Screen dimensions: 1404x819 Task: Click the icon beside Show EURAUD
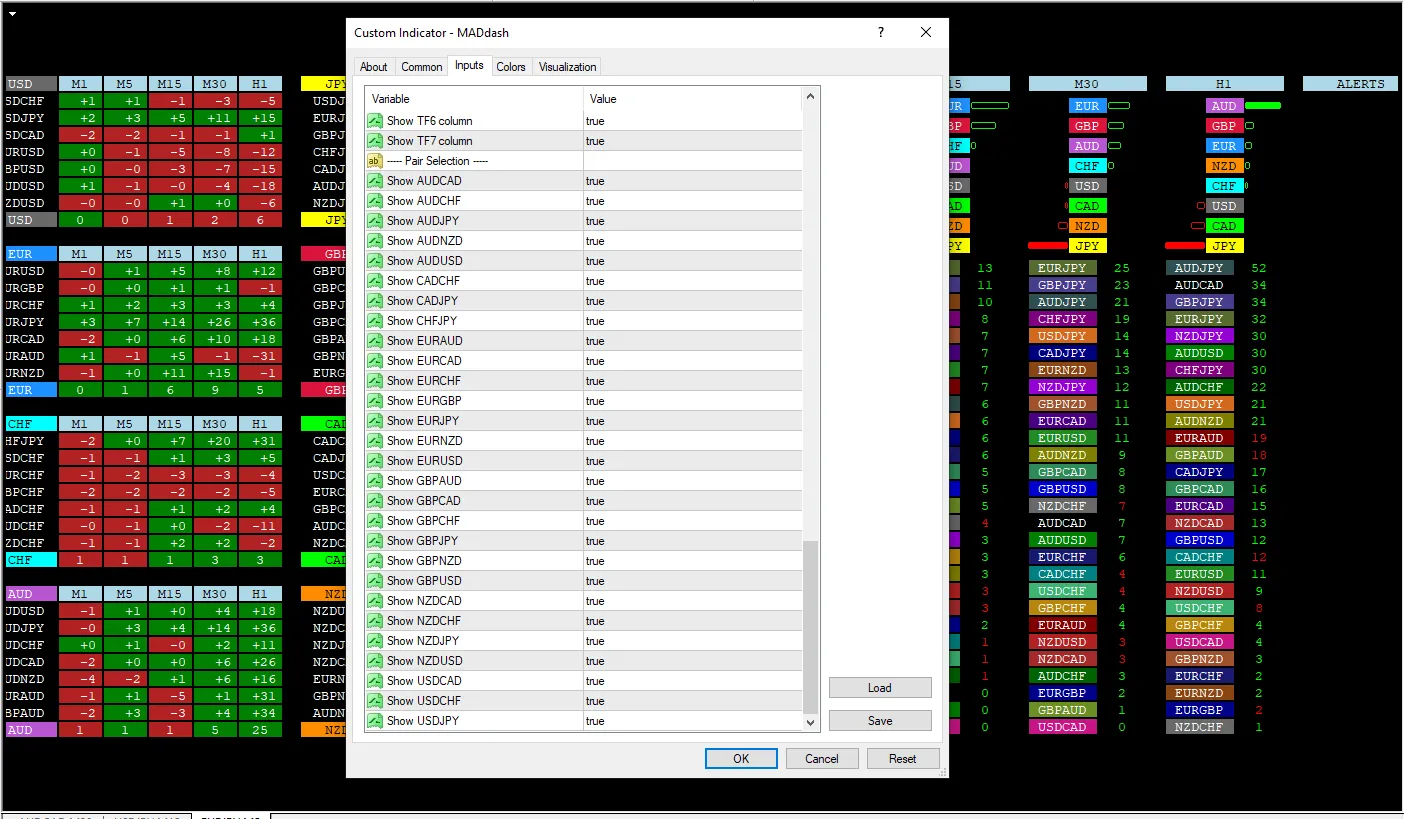click(375, 341)
